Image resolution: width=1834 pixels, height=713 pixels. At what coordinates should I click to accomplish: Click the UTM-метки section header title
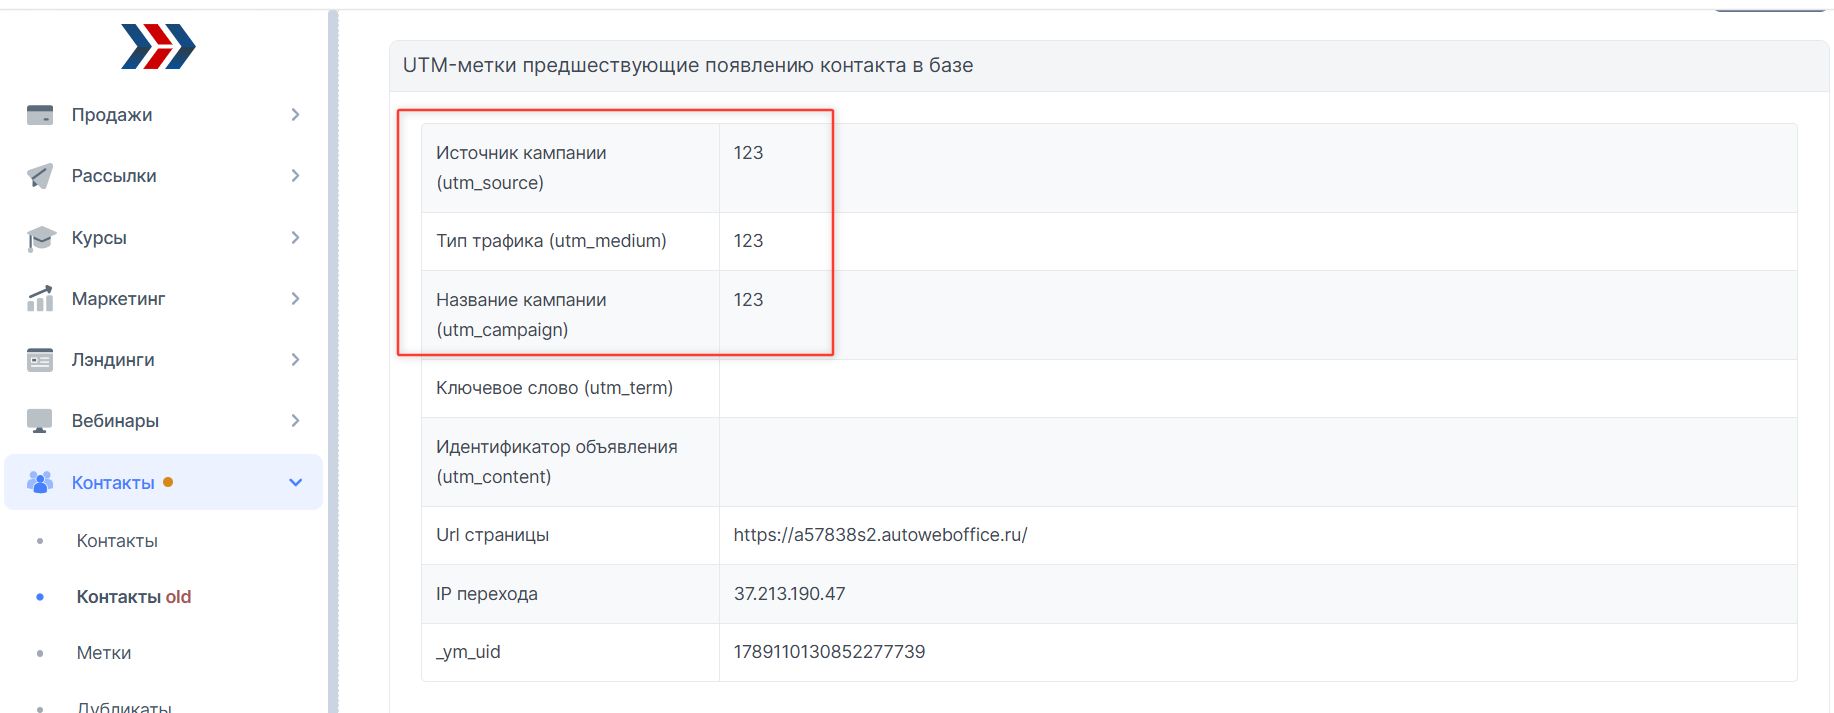tap(688, 66)
